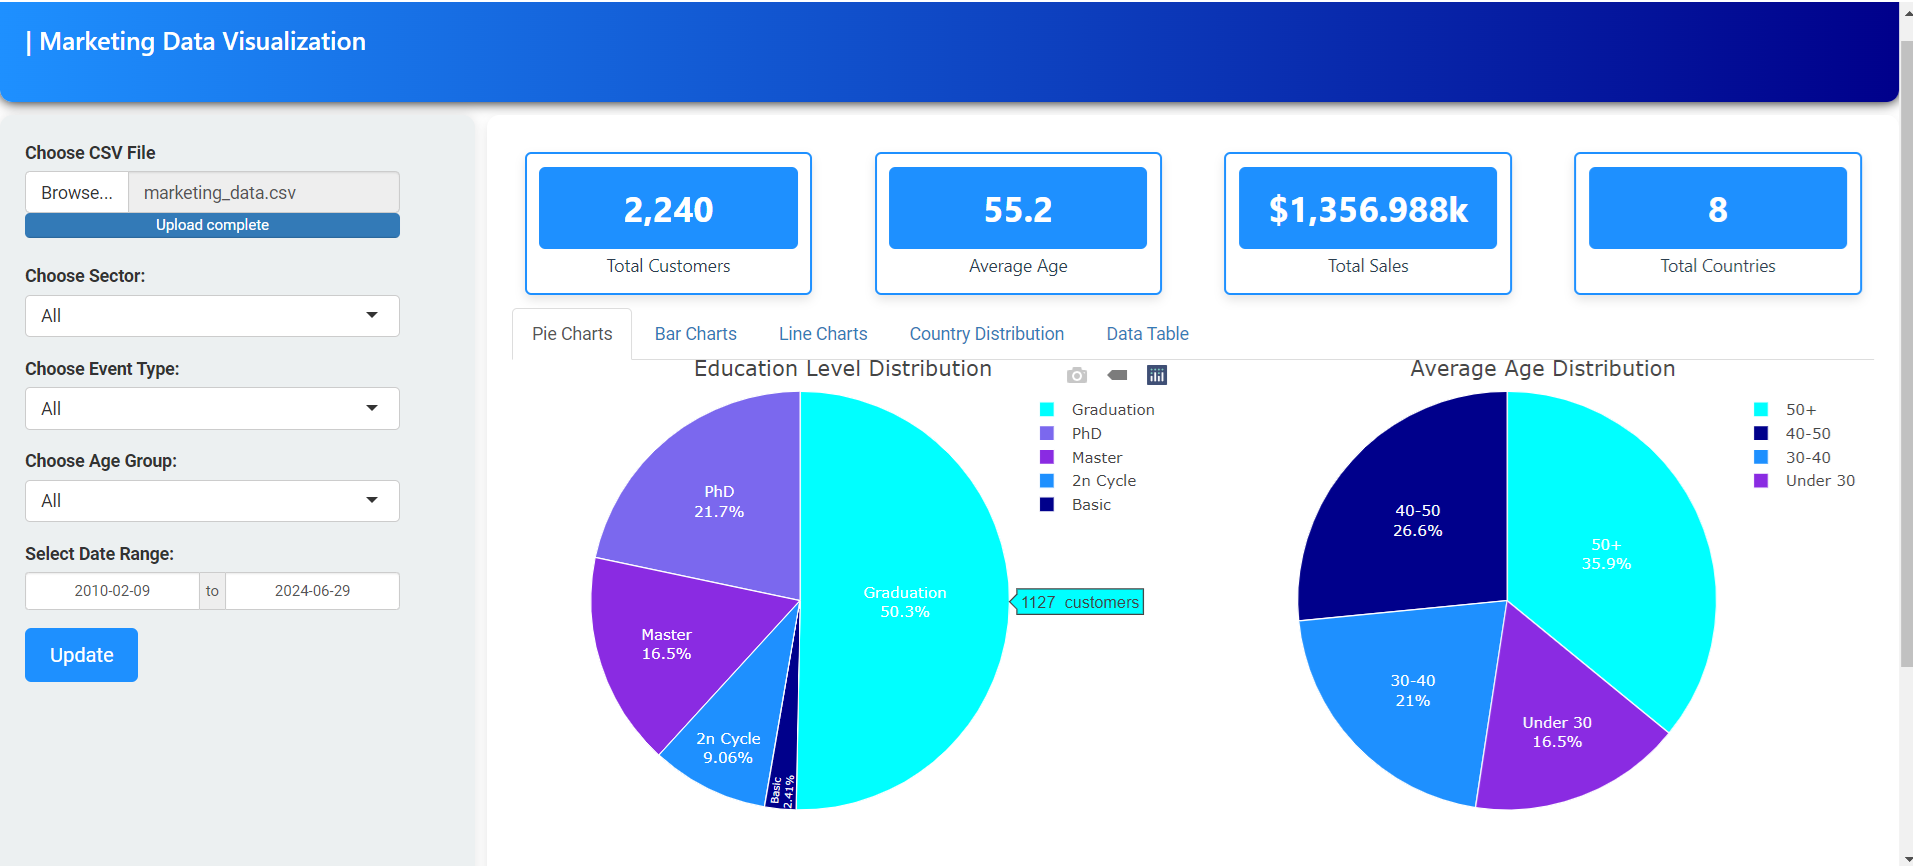Click the 40-50 age pie slice
1913x866 pixels.
point(1418,520)
